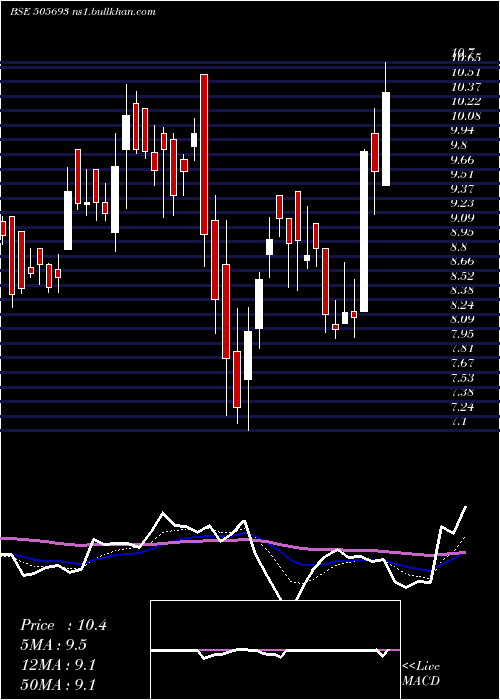Image resolution: width=500 pixels, height=700 pixels.
Task: Click the 10.37 price axis label
Action: (466, 87)
